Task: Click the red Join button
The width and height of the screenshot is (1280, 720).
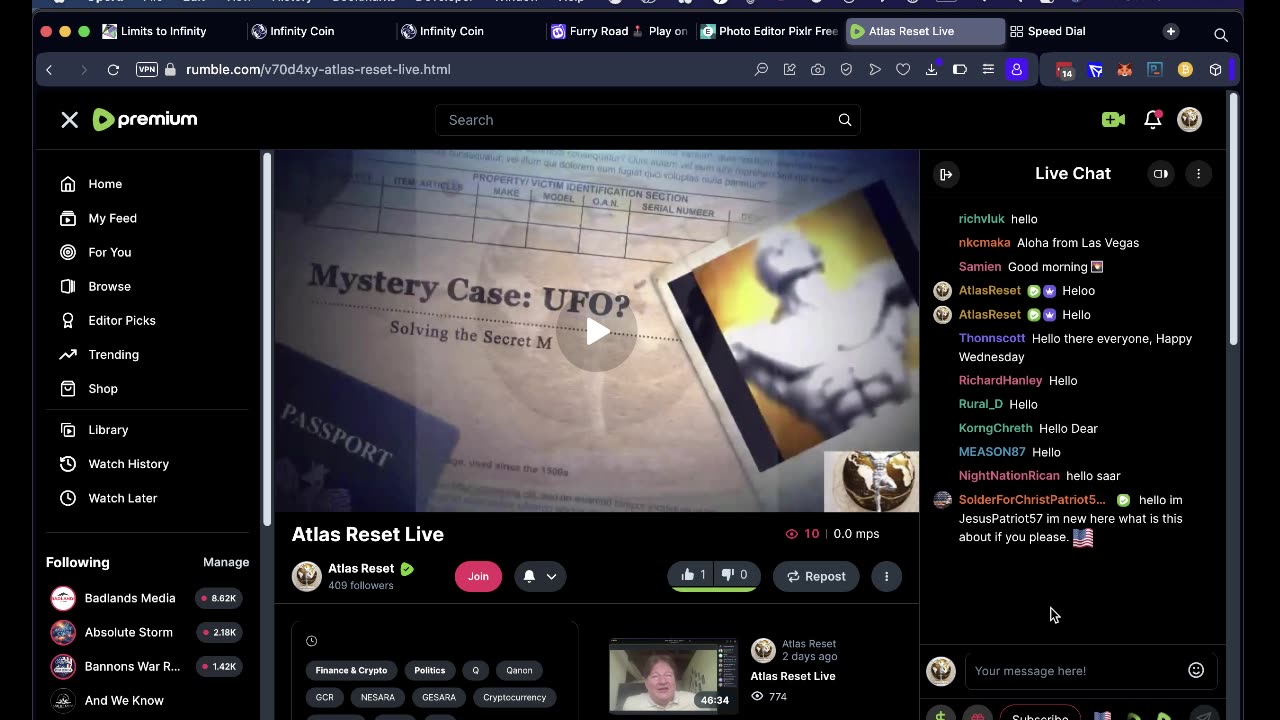Action: point(478,576)
